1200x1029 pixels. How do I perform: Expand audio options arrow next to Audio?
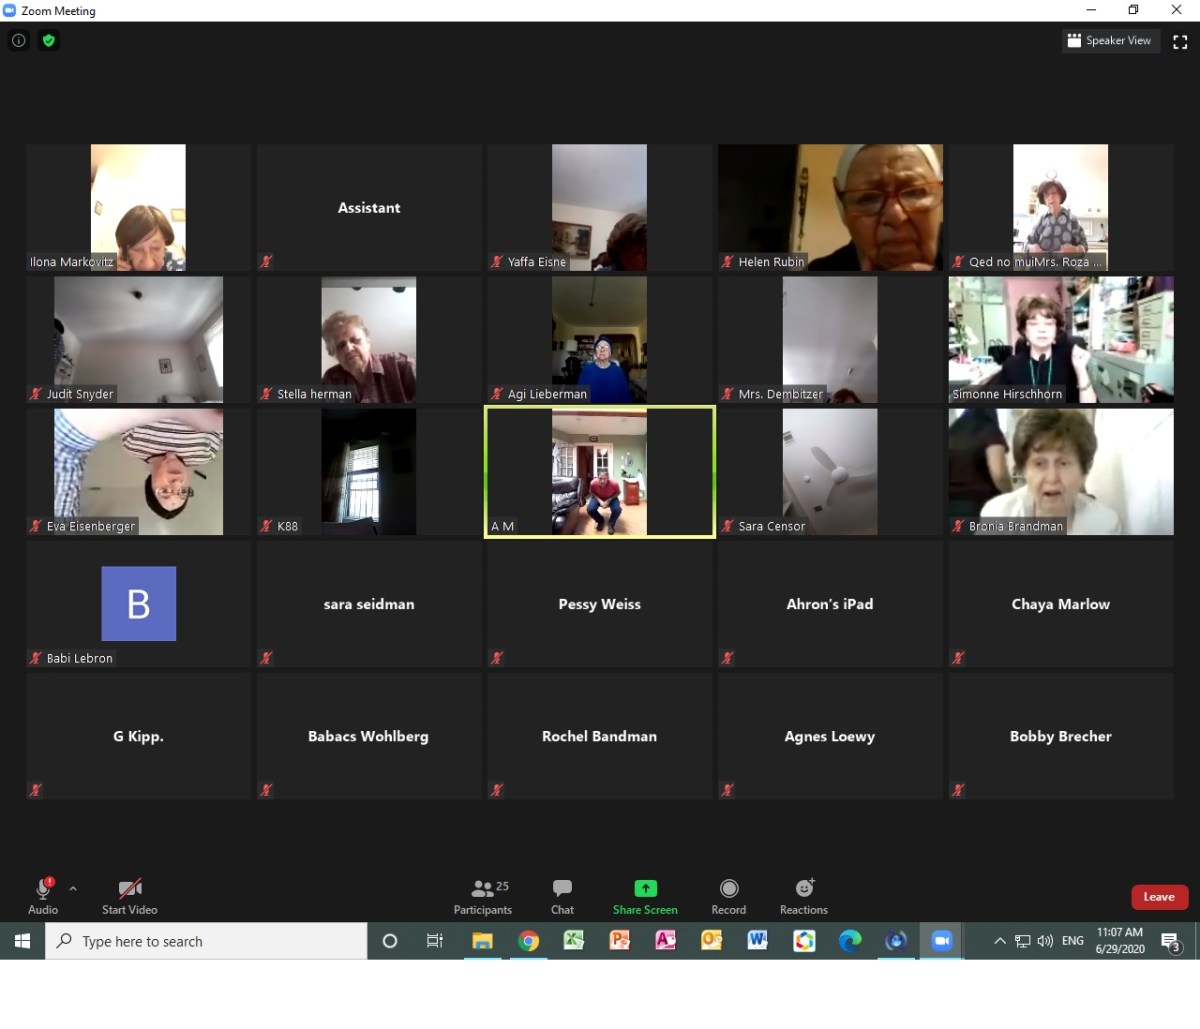[x=73, y=887]
